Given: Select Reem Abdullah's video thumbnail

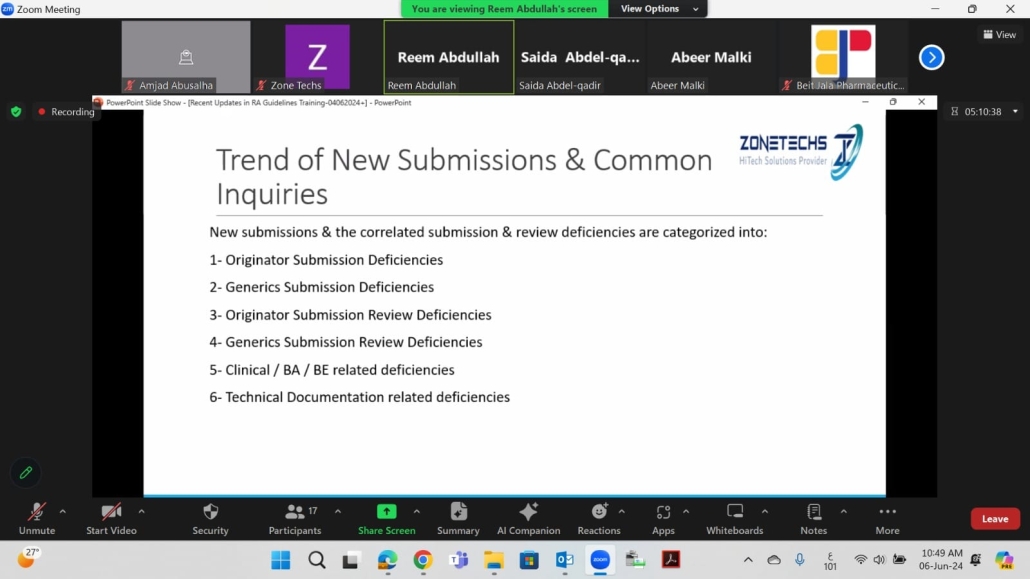Looking at the screenshot, I should (448, 58).
